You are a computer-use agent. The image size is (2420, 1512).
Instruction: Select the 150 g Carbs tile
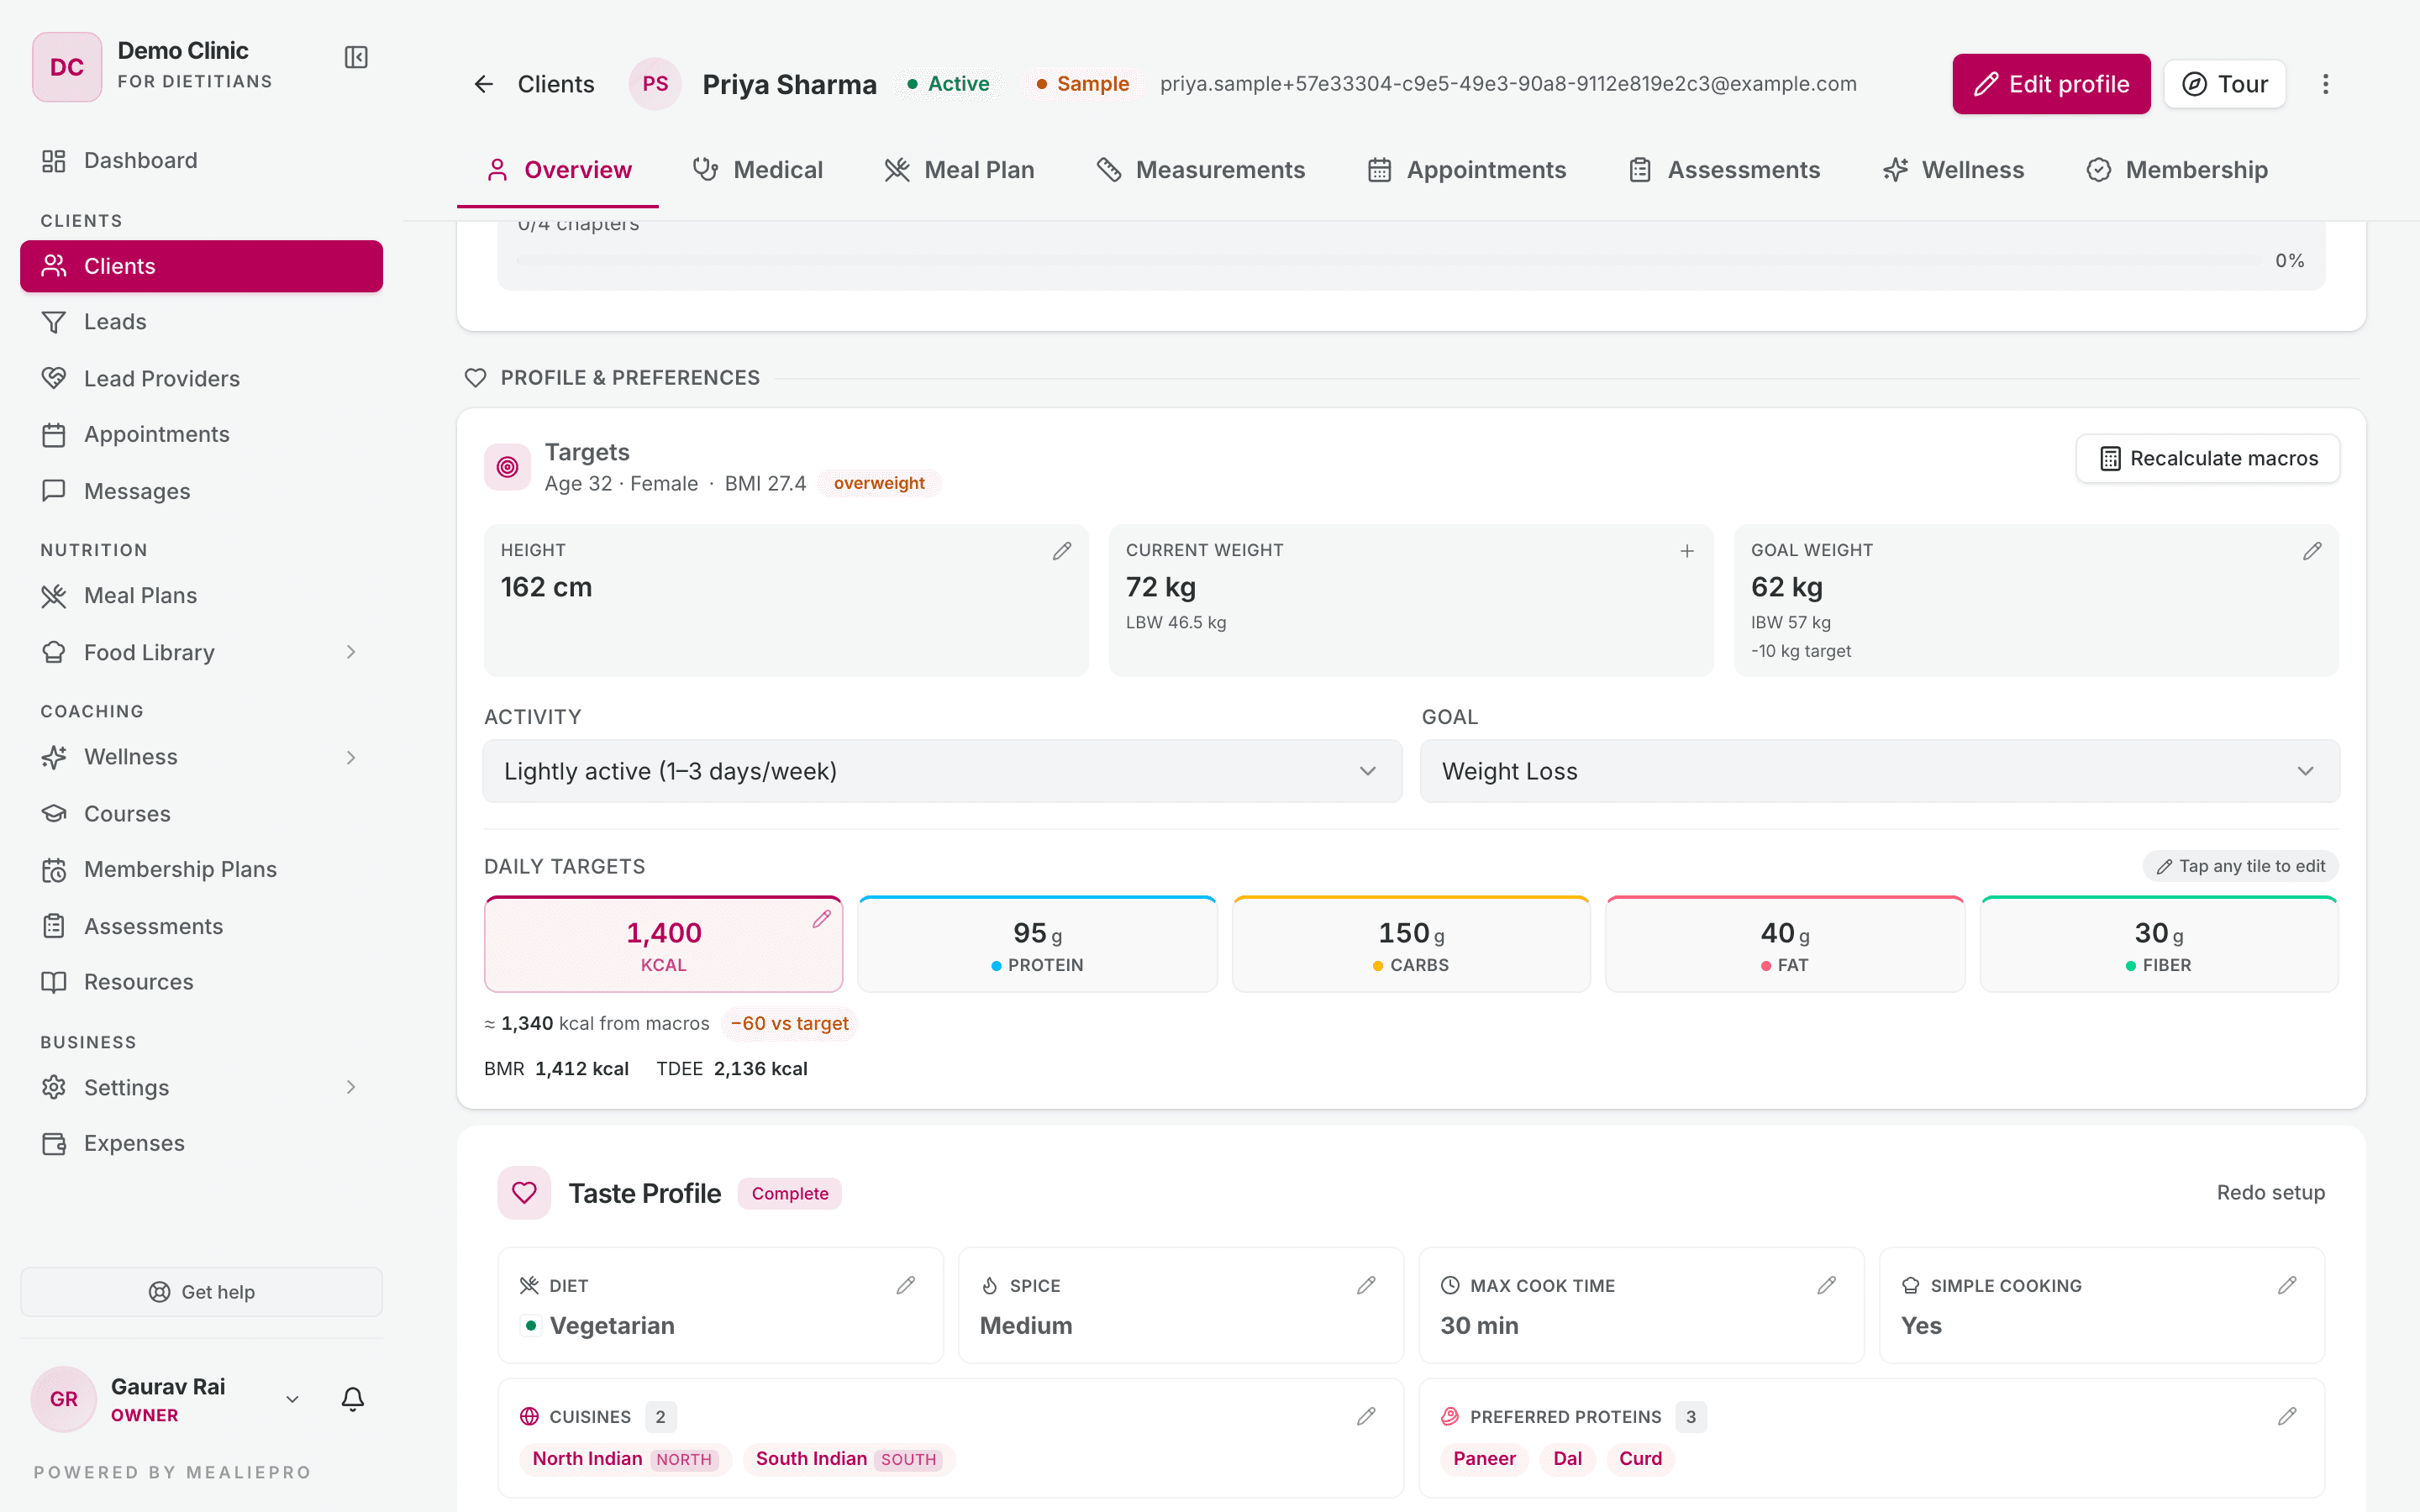[1411, 944]
